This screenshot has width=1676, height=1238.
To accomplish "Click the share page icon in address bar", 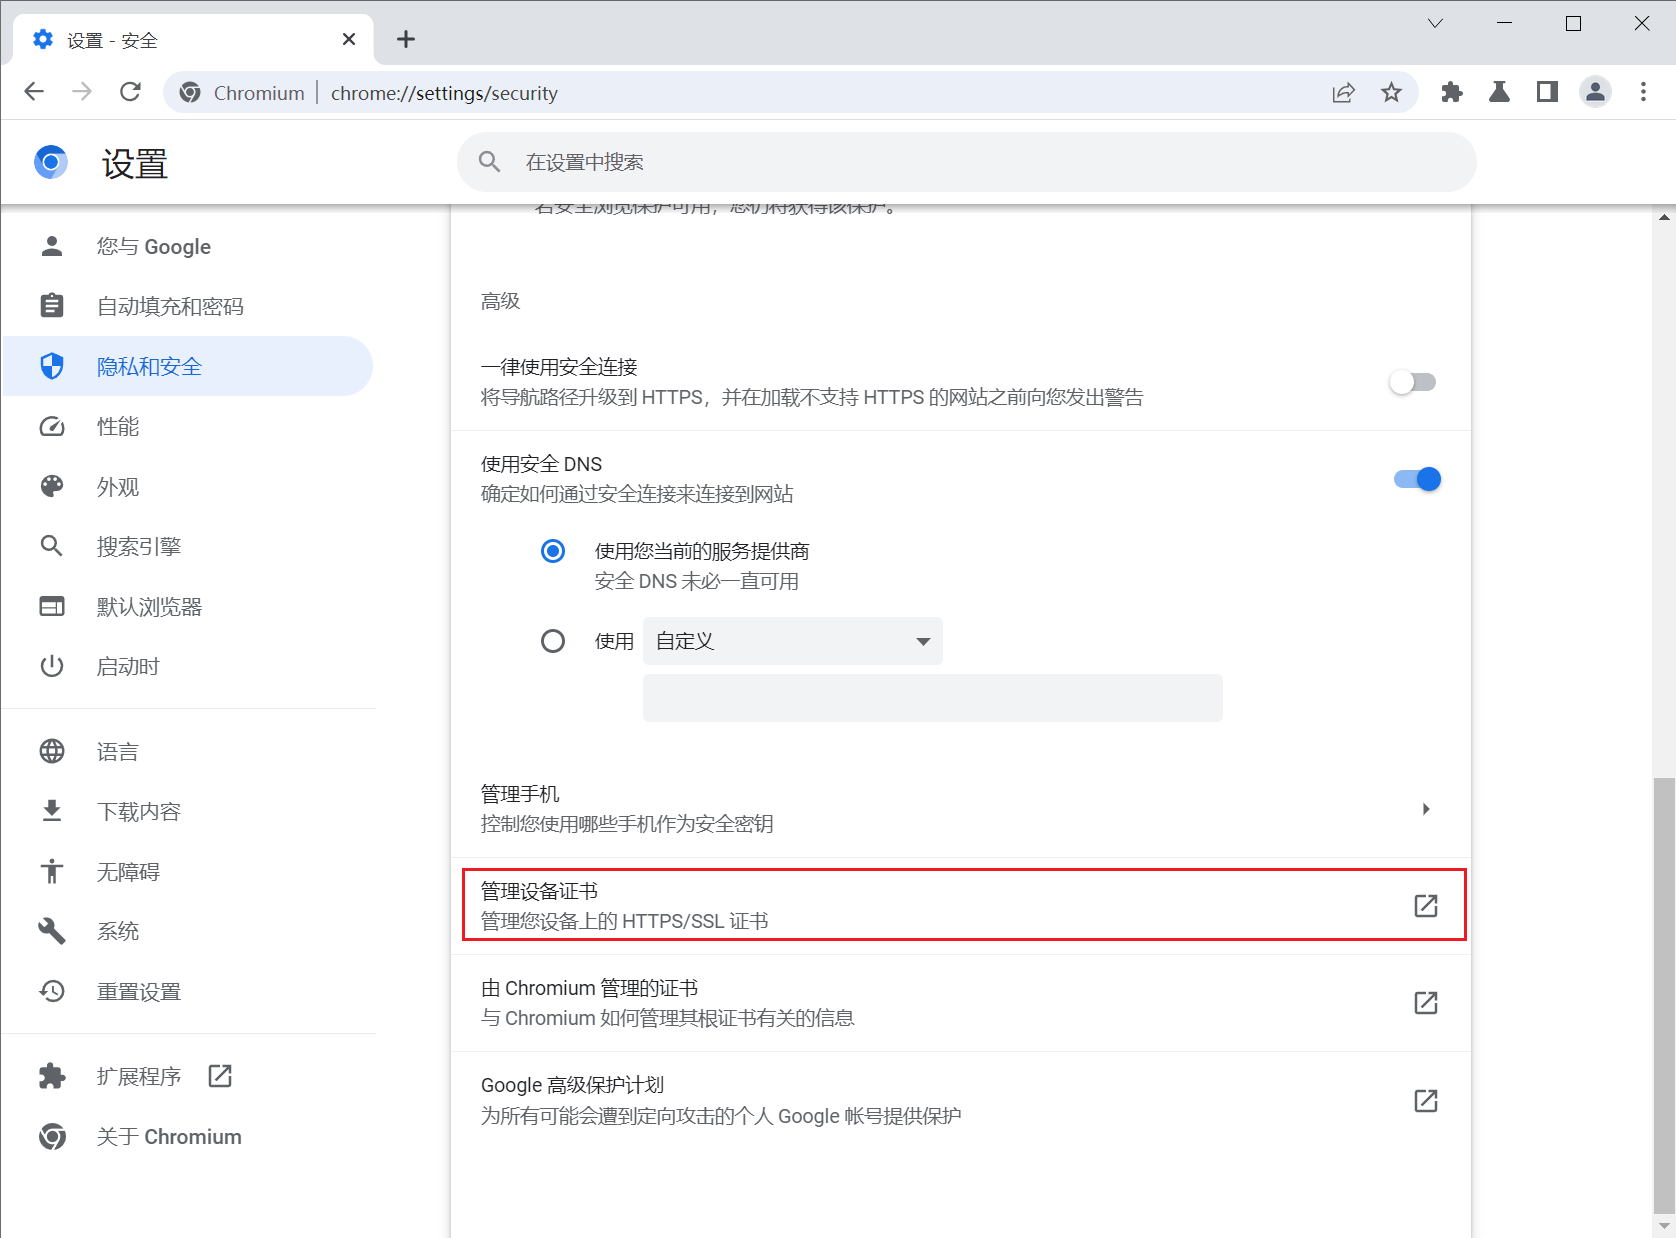I will point(1343,93).
